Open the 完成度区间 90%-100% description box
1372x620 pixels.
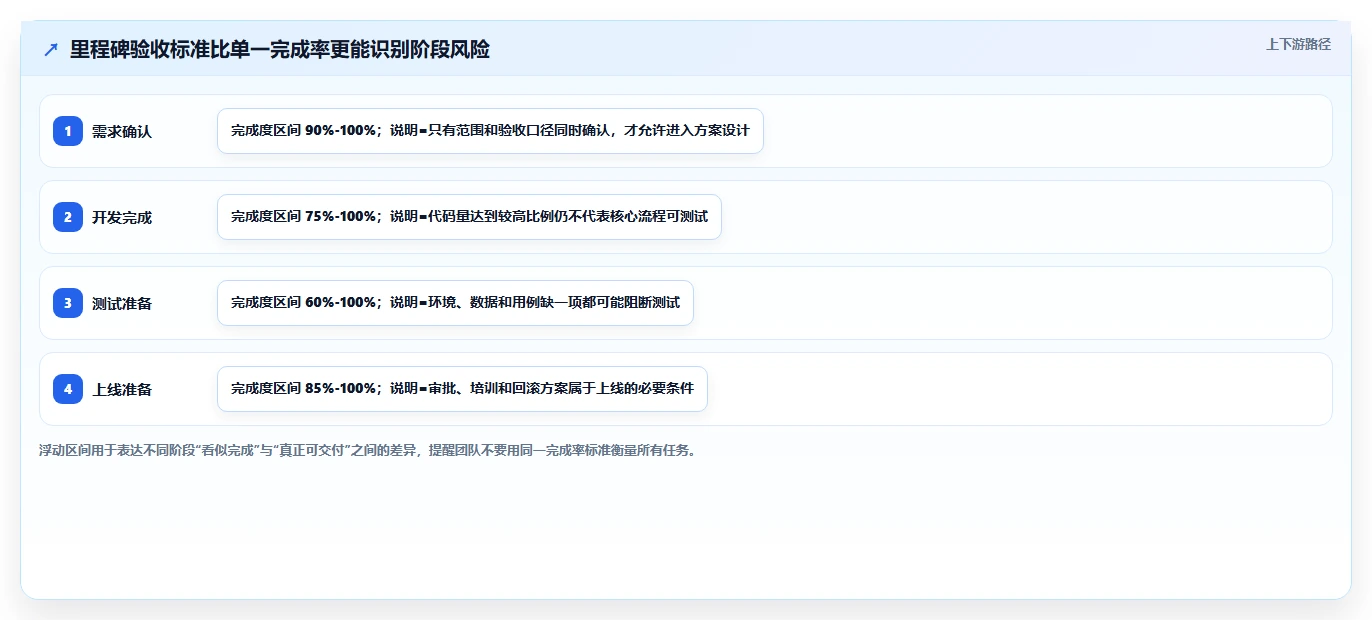490,131
